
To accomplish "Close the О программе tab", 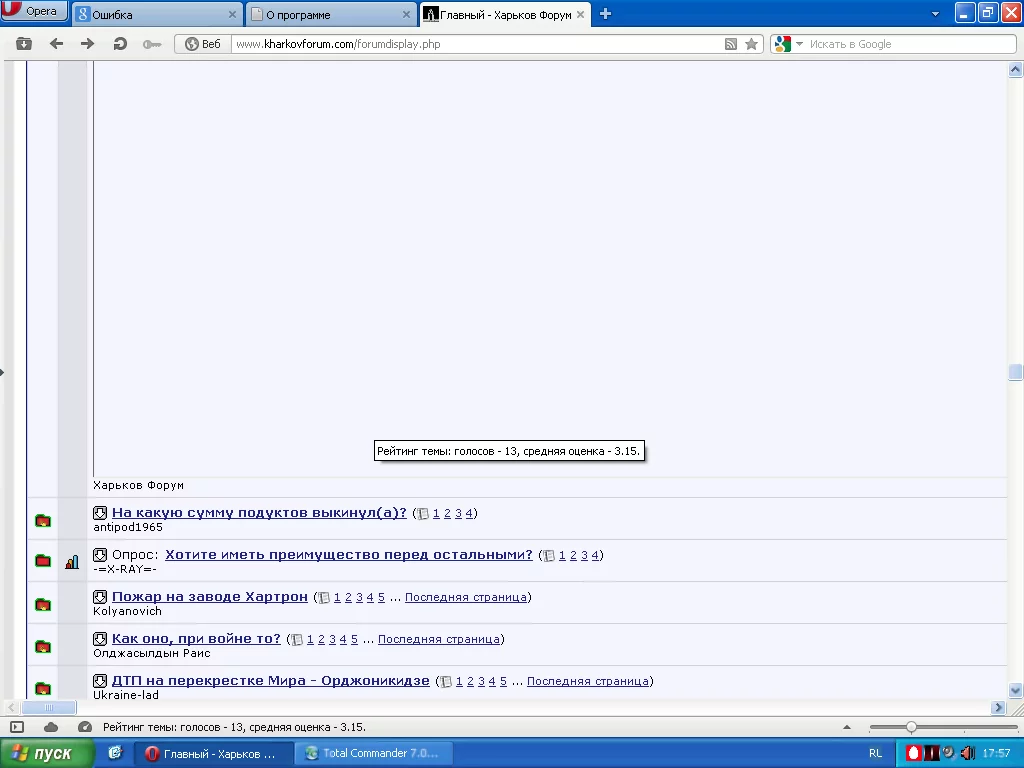I will [x=406, y=14].
